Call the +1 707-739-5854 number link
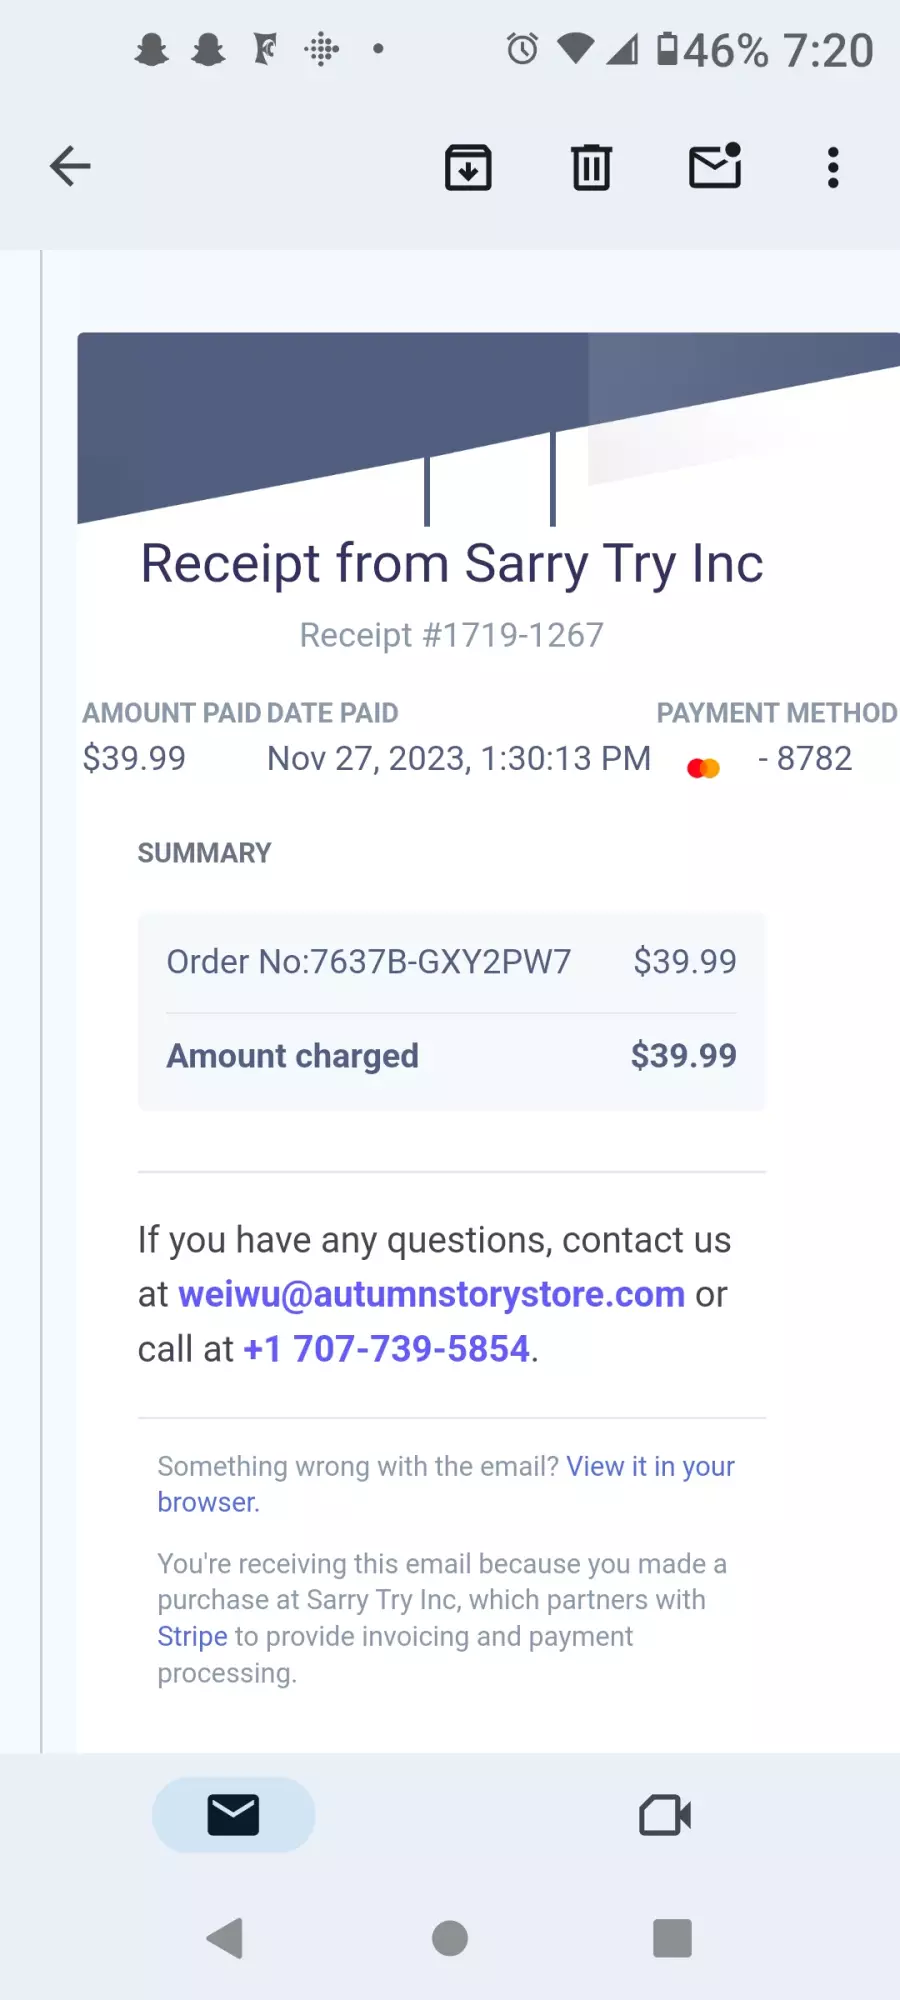The height and width of the screenshot is (2000, 900). 386,1349
